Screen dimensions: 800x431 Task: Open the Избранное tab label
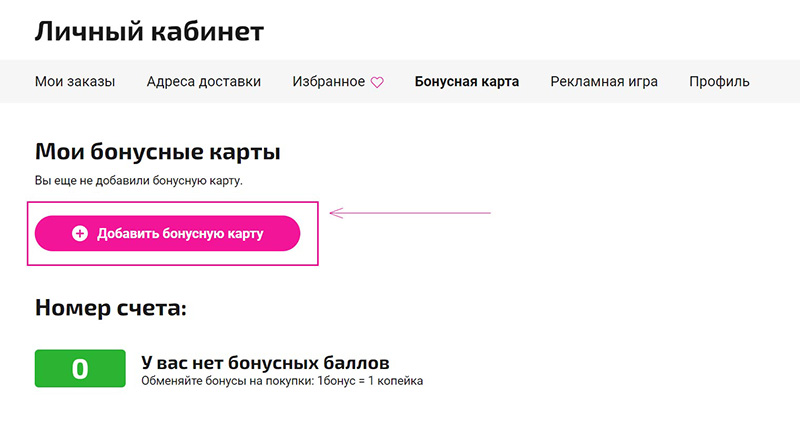tap(328, 82)
